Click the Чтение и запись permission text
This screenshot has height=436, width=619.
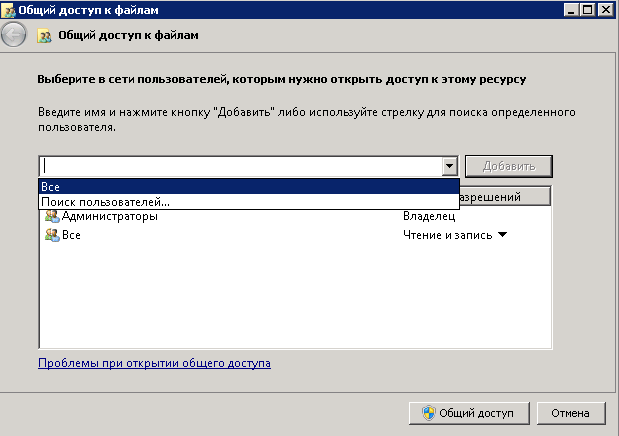point(448,235)
